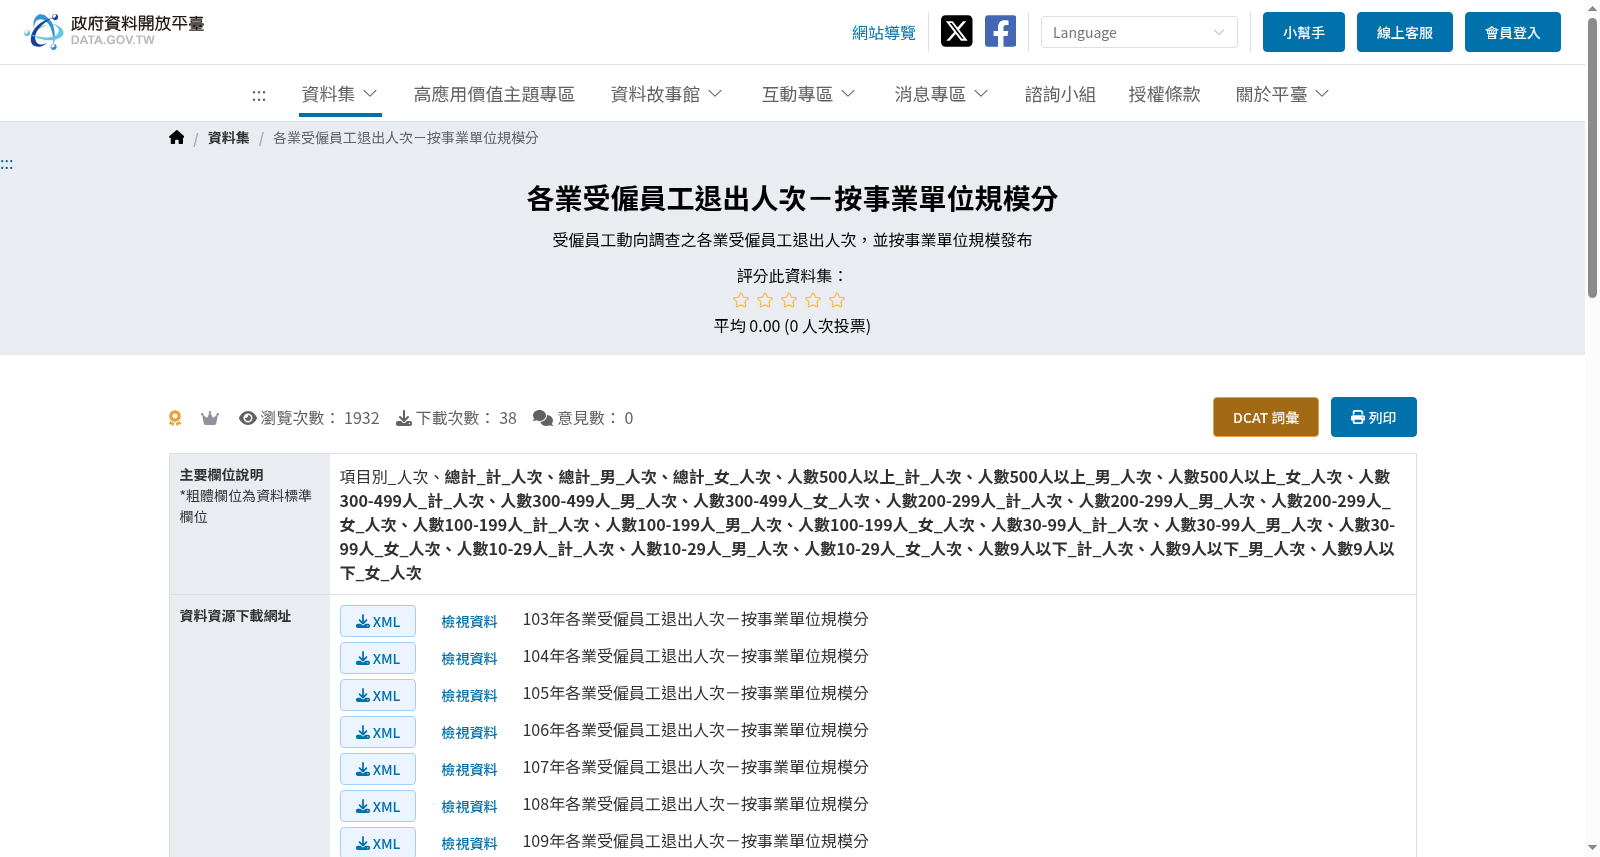Click the DATA.GOV.TW site logo
Viewport: 1600px width, 857px height.
tap(114, 31)
